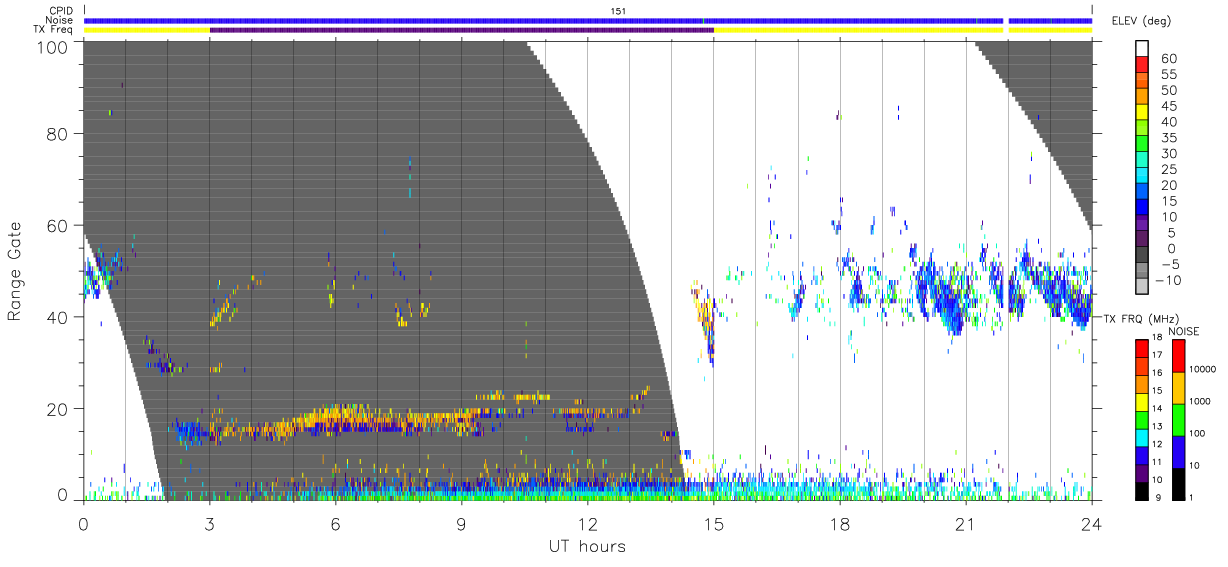Click the black segment of TX FRQ color bar
The width and height of the screenshot is (1228, 567).
(x=1143, y=491)
